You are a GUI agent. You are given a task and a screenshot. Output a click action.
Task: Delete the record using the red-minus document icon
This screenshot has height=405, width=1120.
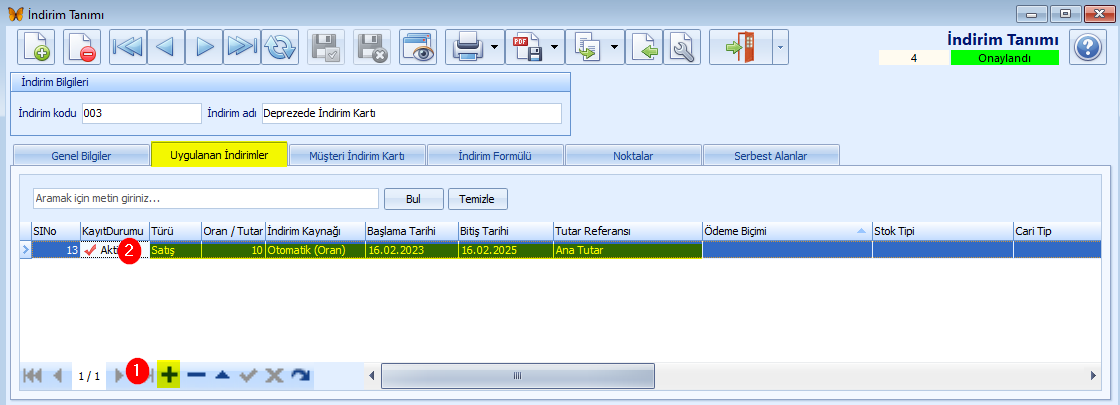(82, 48)
